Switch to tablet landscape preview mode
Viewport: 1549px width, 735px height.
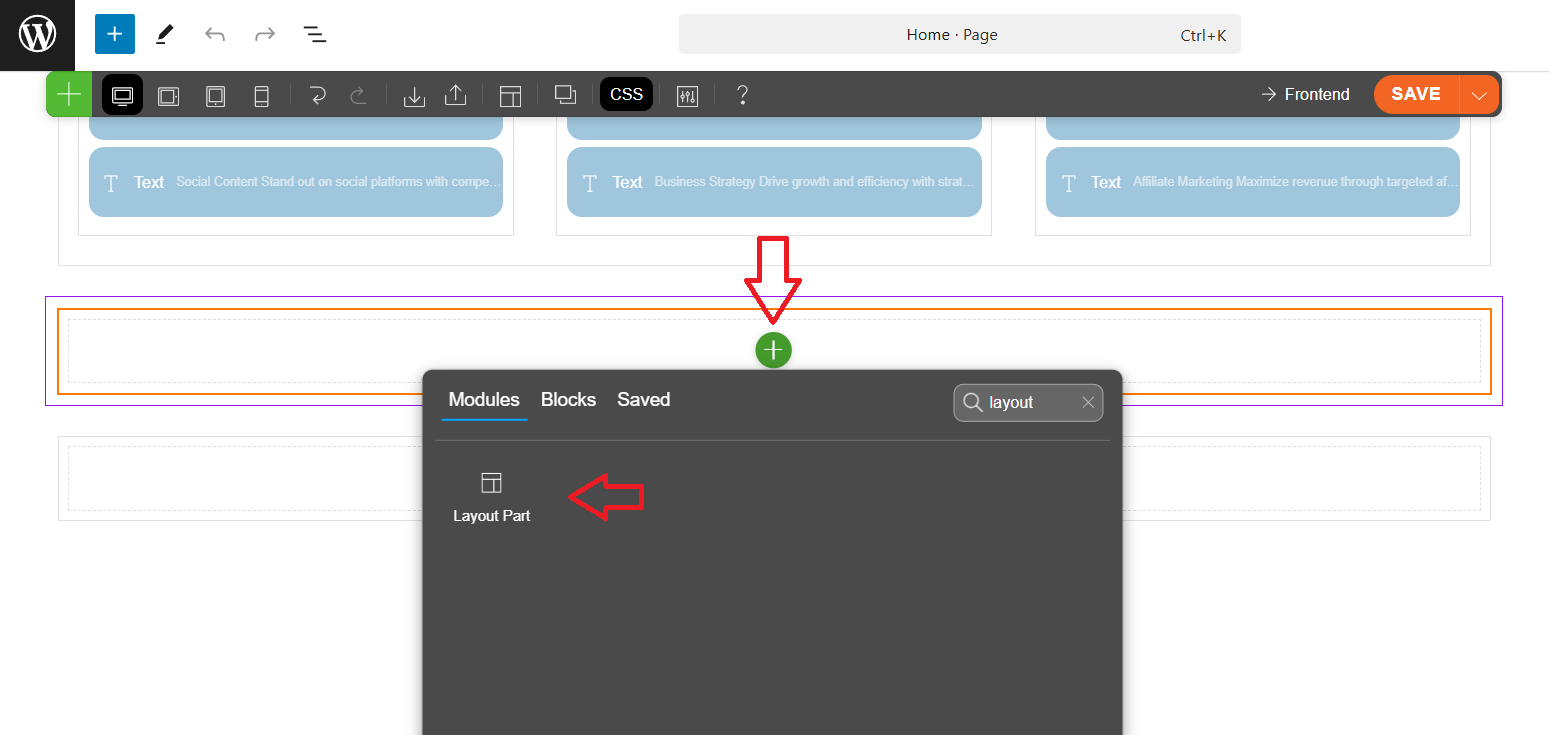(x=169, y=95)
